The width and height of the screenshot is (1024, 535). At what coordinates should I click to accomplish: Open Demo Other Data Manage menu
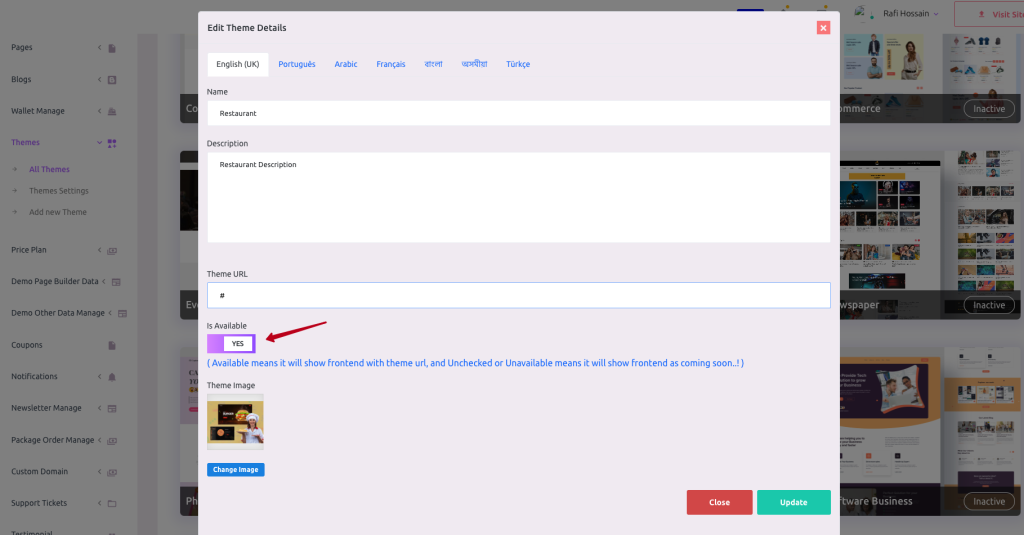coord(57,313)
